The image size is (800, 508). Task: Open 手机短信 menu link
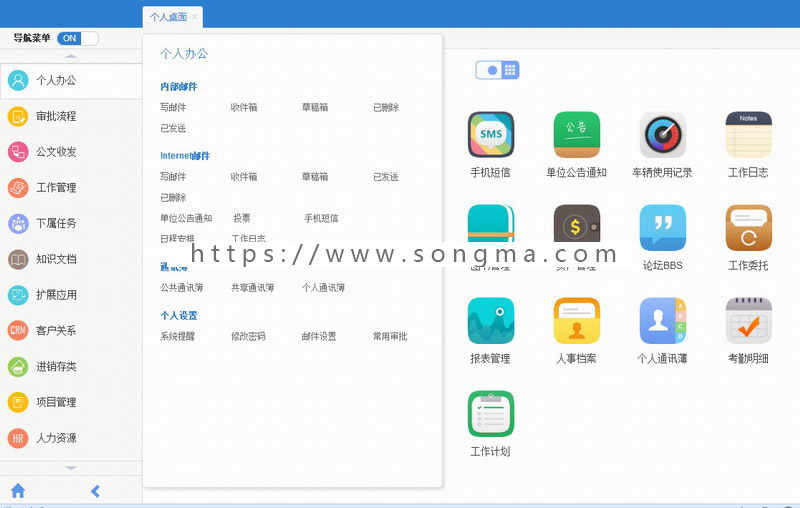[x=321, y=218]
